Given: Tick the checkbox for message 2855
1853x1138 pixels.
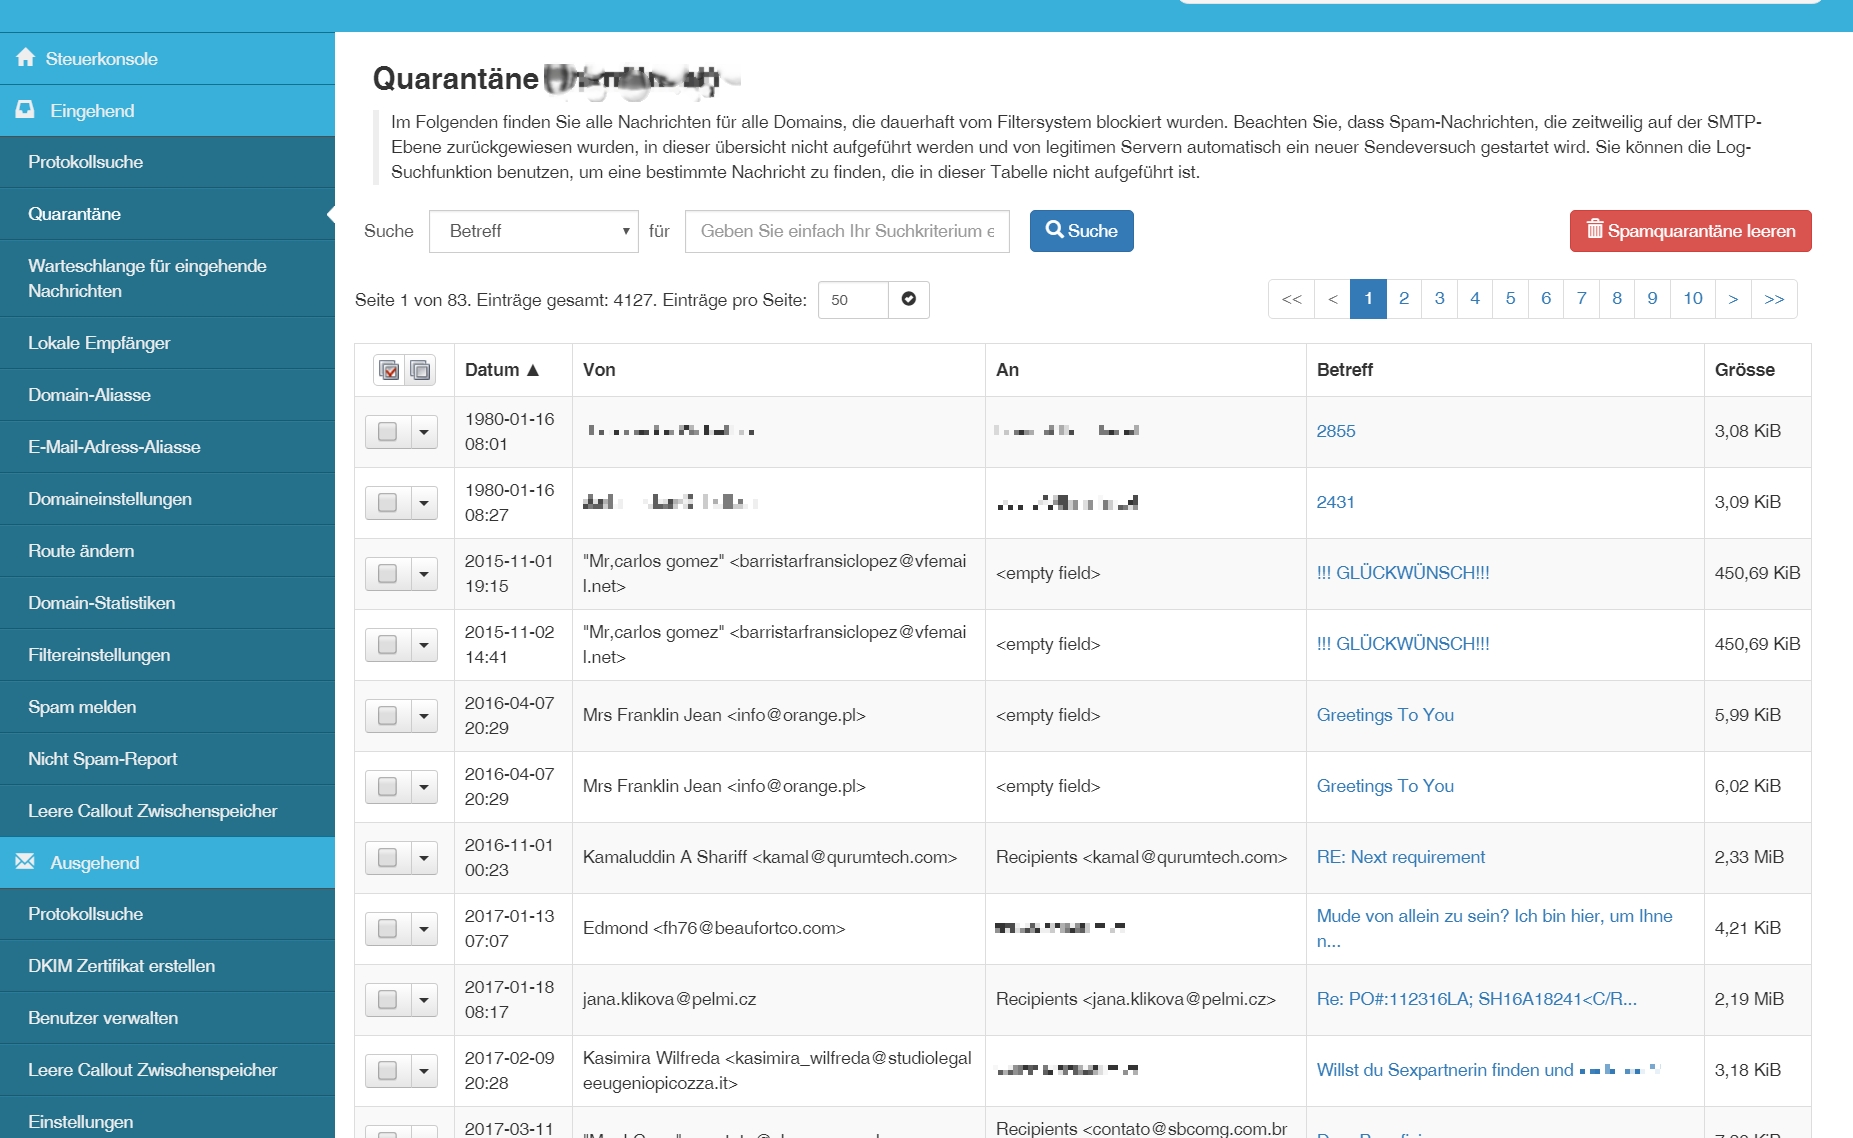Looking at the screenshot, I should tap(388, 432).
